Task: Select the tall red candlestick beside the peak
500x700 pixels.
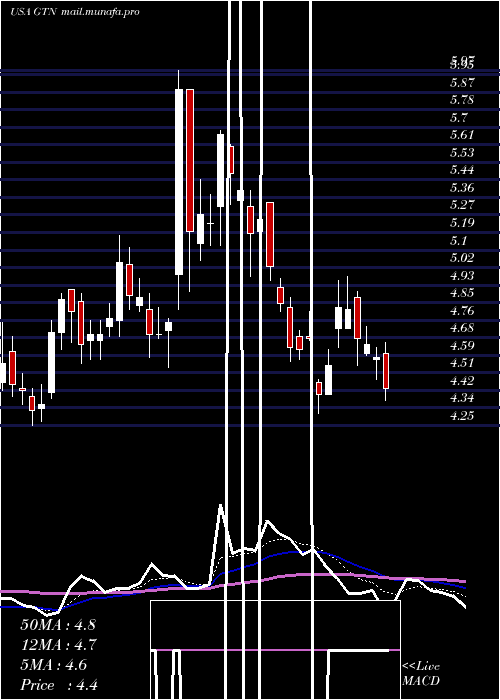Action: point(190,160)
